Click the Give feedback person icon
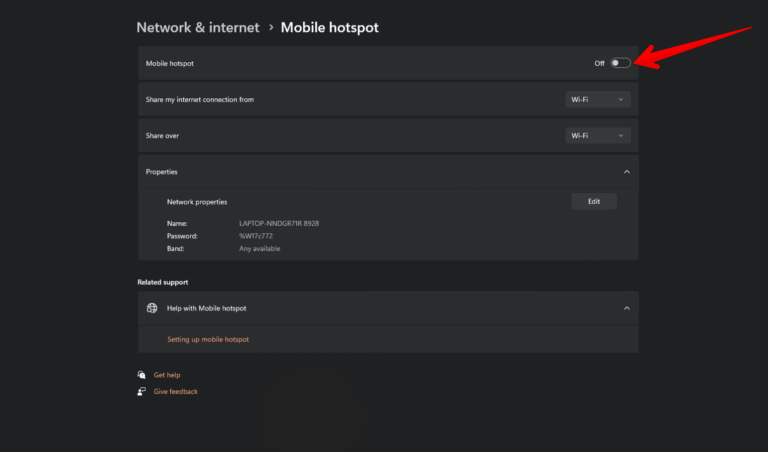Image resolution: width=768 pixels, height=452 pixels. pos(142,391)
